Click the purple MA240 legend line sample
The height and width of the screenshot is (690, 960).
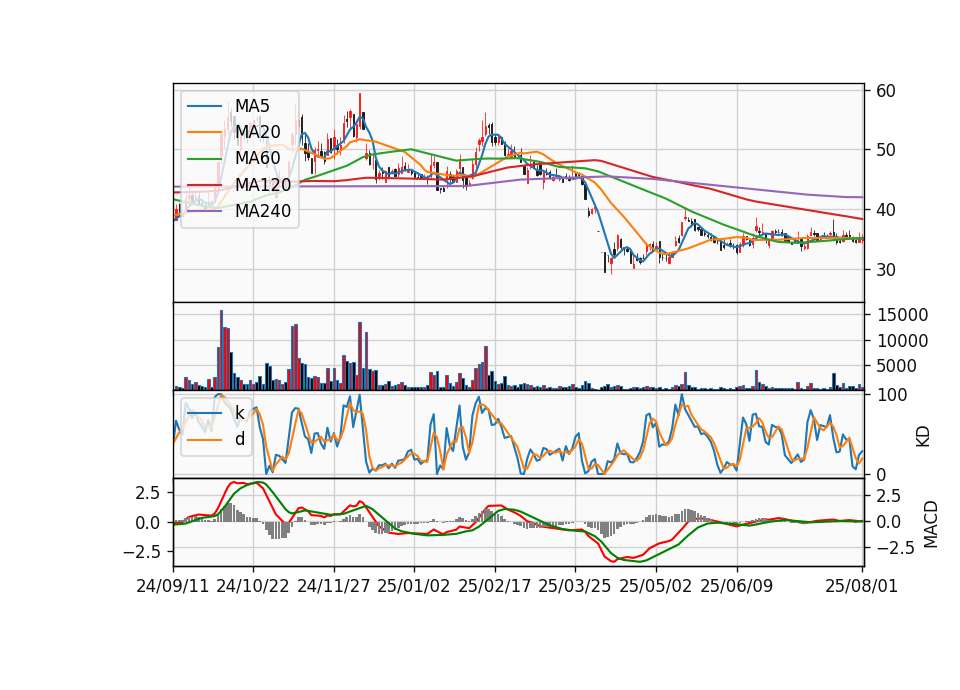pos(204,211)
